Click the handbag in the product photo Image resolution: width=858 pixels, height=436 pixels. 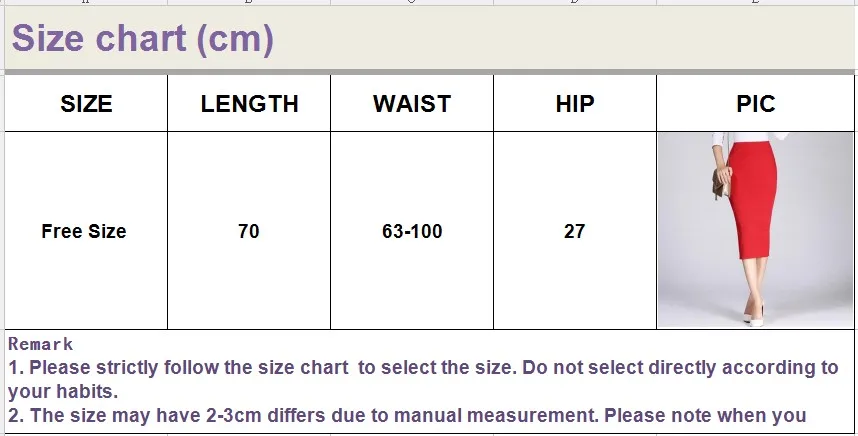pos(720,183)
